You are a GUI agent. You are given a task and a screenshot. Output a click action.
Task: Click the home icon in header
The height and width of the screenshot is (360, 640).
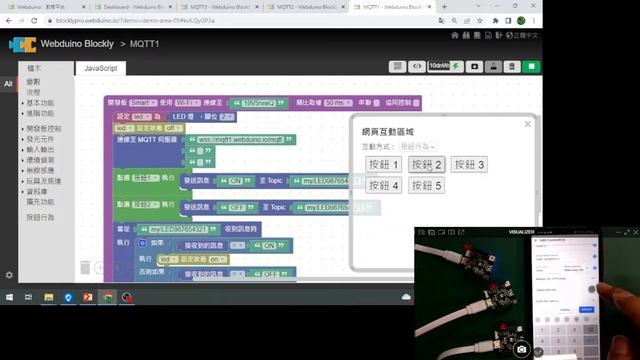[x=455, y=36]
